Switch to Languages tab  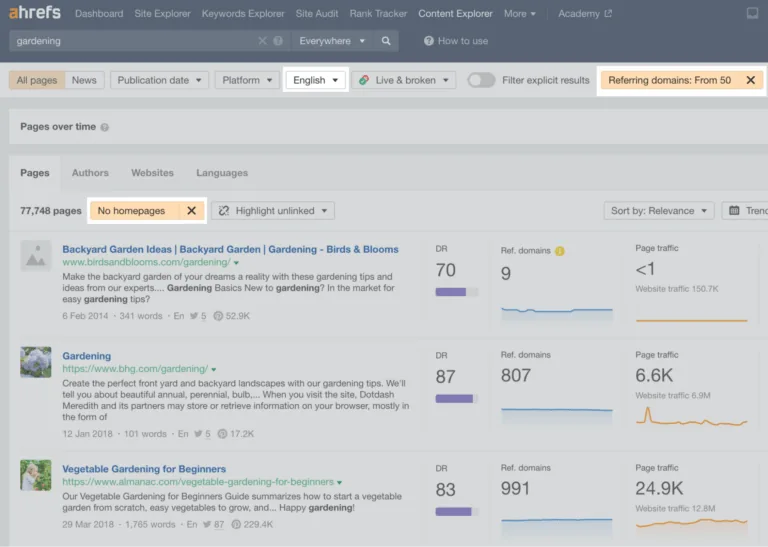[222, 173]
